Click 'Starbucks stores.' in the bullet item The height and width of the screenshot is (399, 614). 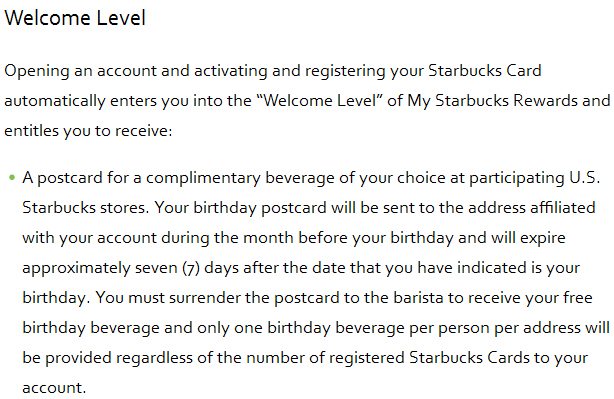pyautogui.click(x=86, y=207)
